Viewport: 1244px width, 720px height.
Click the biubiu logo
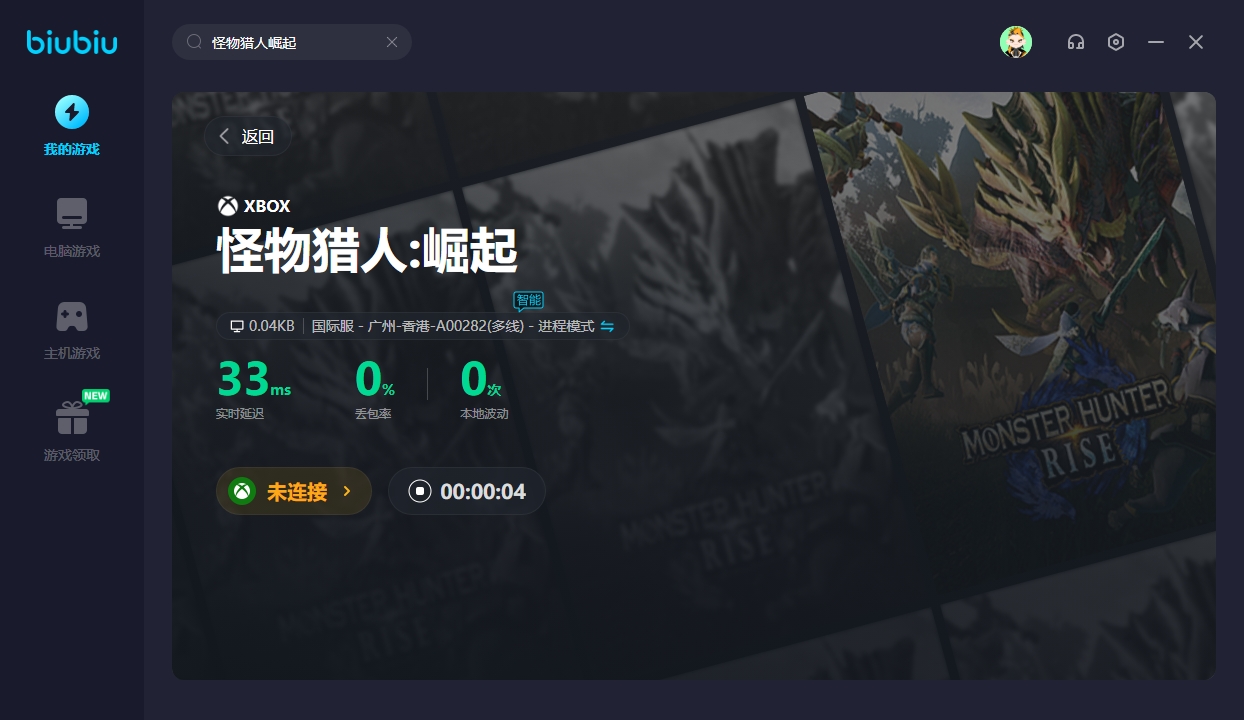[x=72, y=42]
